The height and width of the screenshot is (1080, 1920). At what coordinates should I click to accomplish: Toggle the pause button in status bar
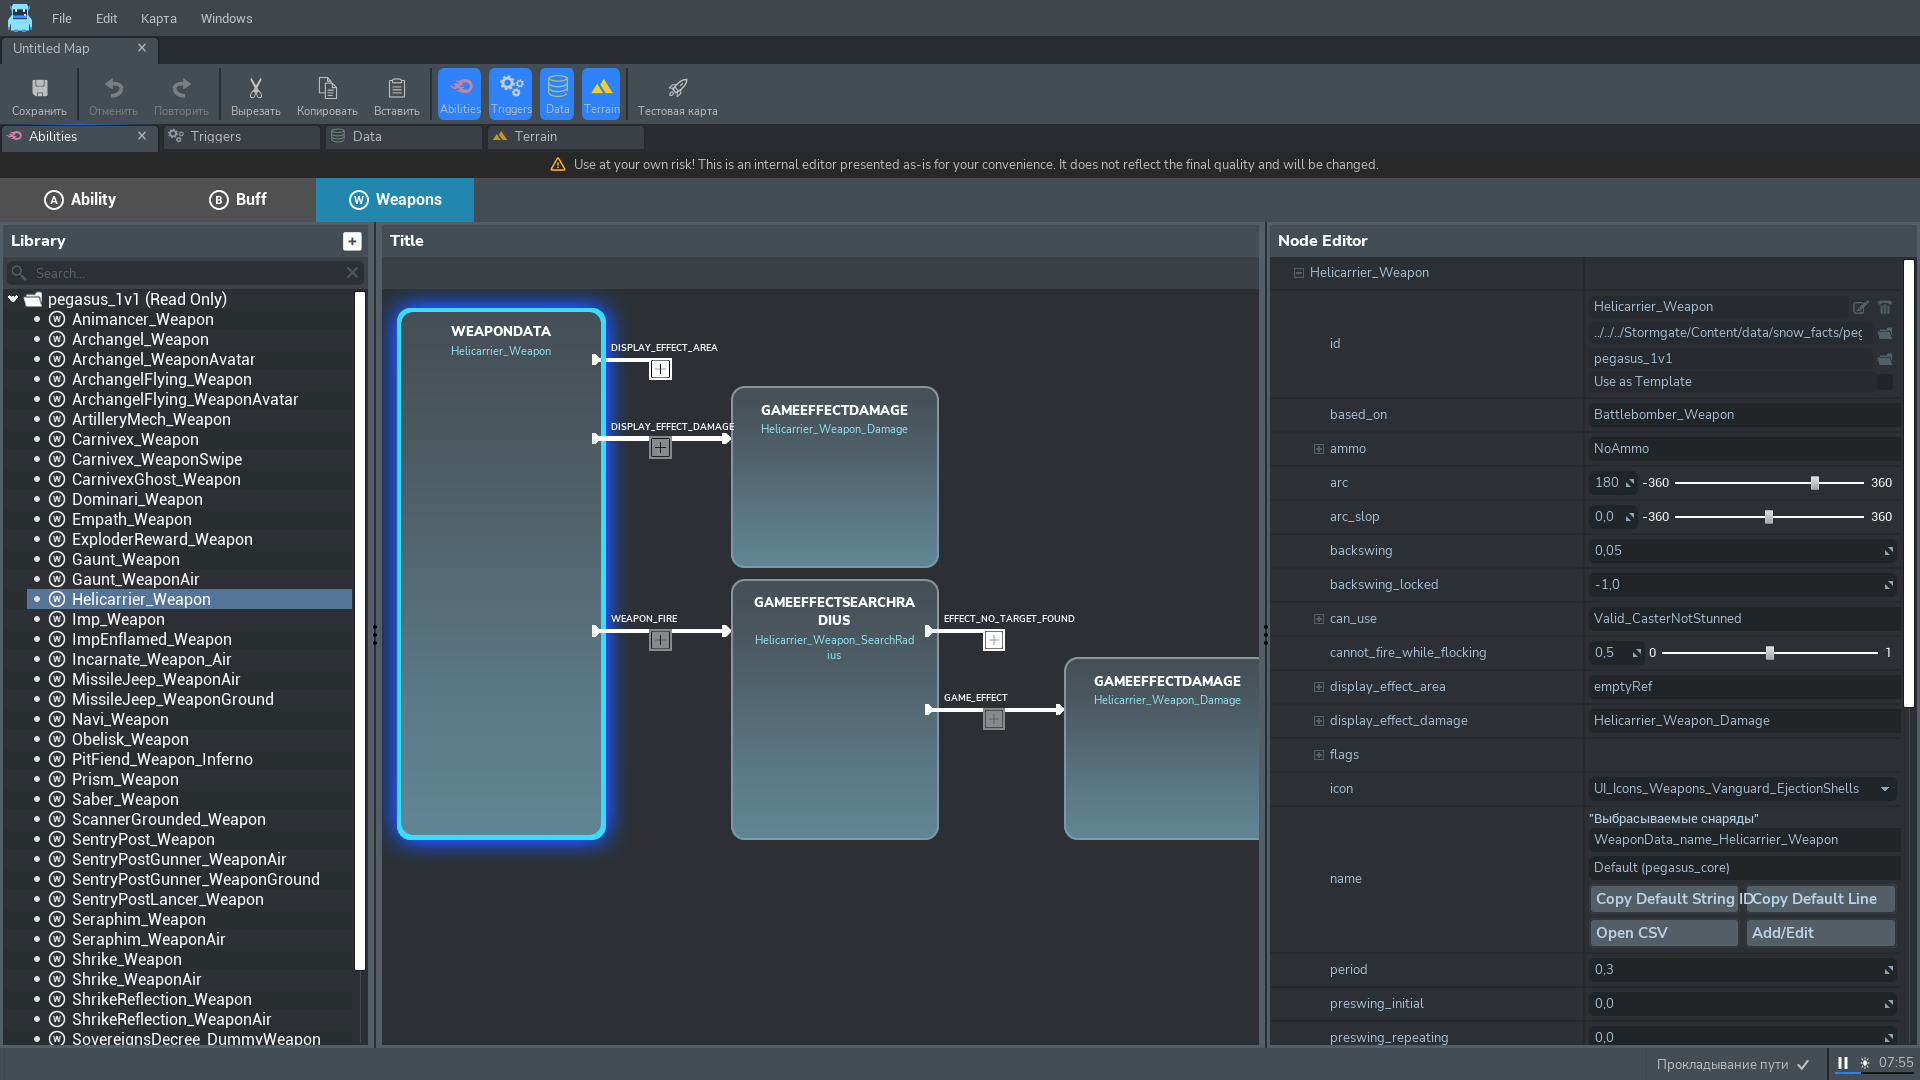tap(1842, 1063)
